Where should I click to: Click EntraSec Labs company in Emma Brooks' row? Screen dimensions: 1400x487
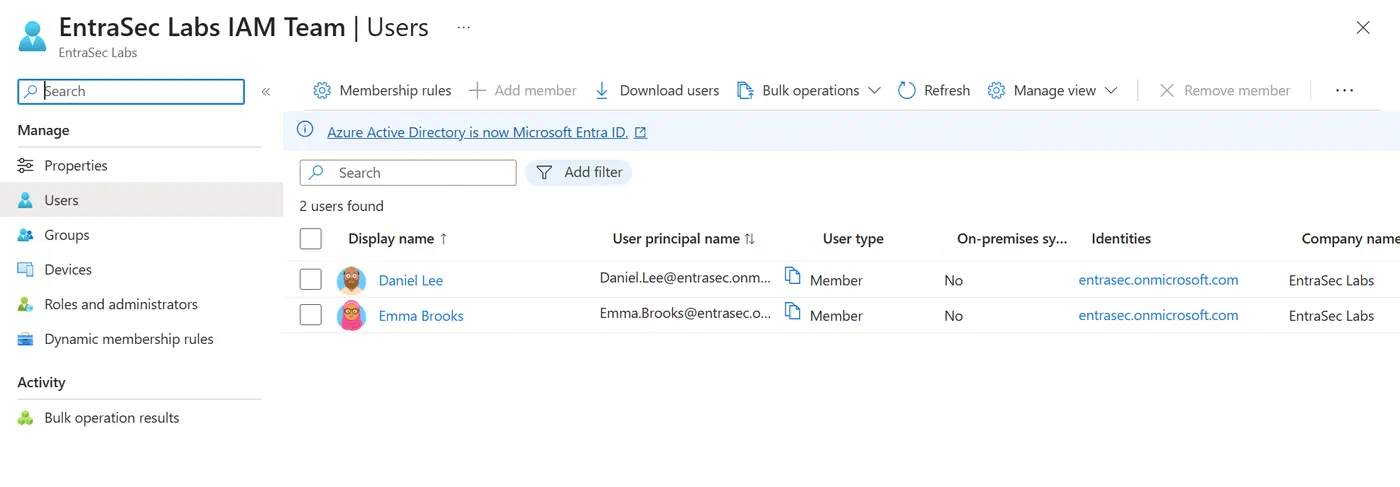[1331, 315]
